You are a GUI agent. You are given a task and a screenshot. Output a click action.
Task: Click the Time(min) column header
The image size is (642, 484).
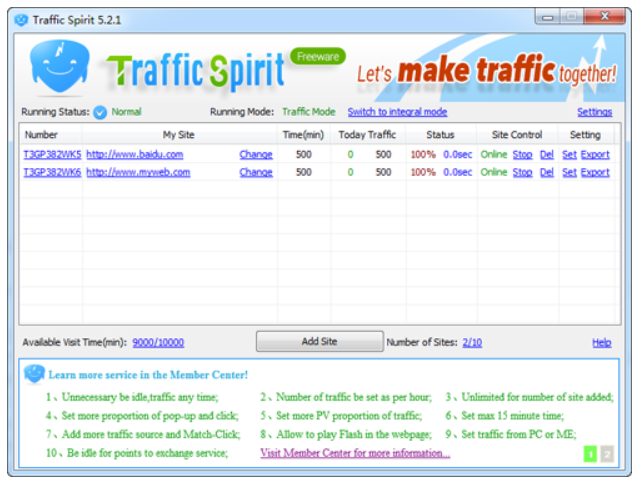[303, 135]
